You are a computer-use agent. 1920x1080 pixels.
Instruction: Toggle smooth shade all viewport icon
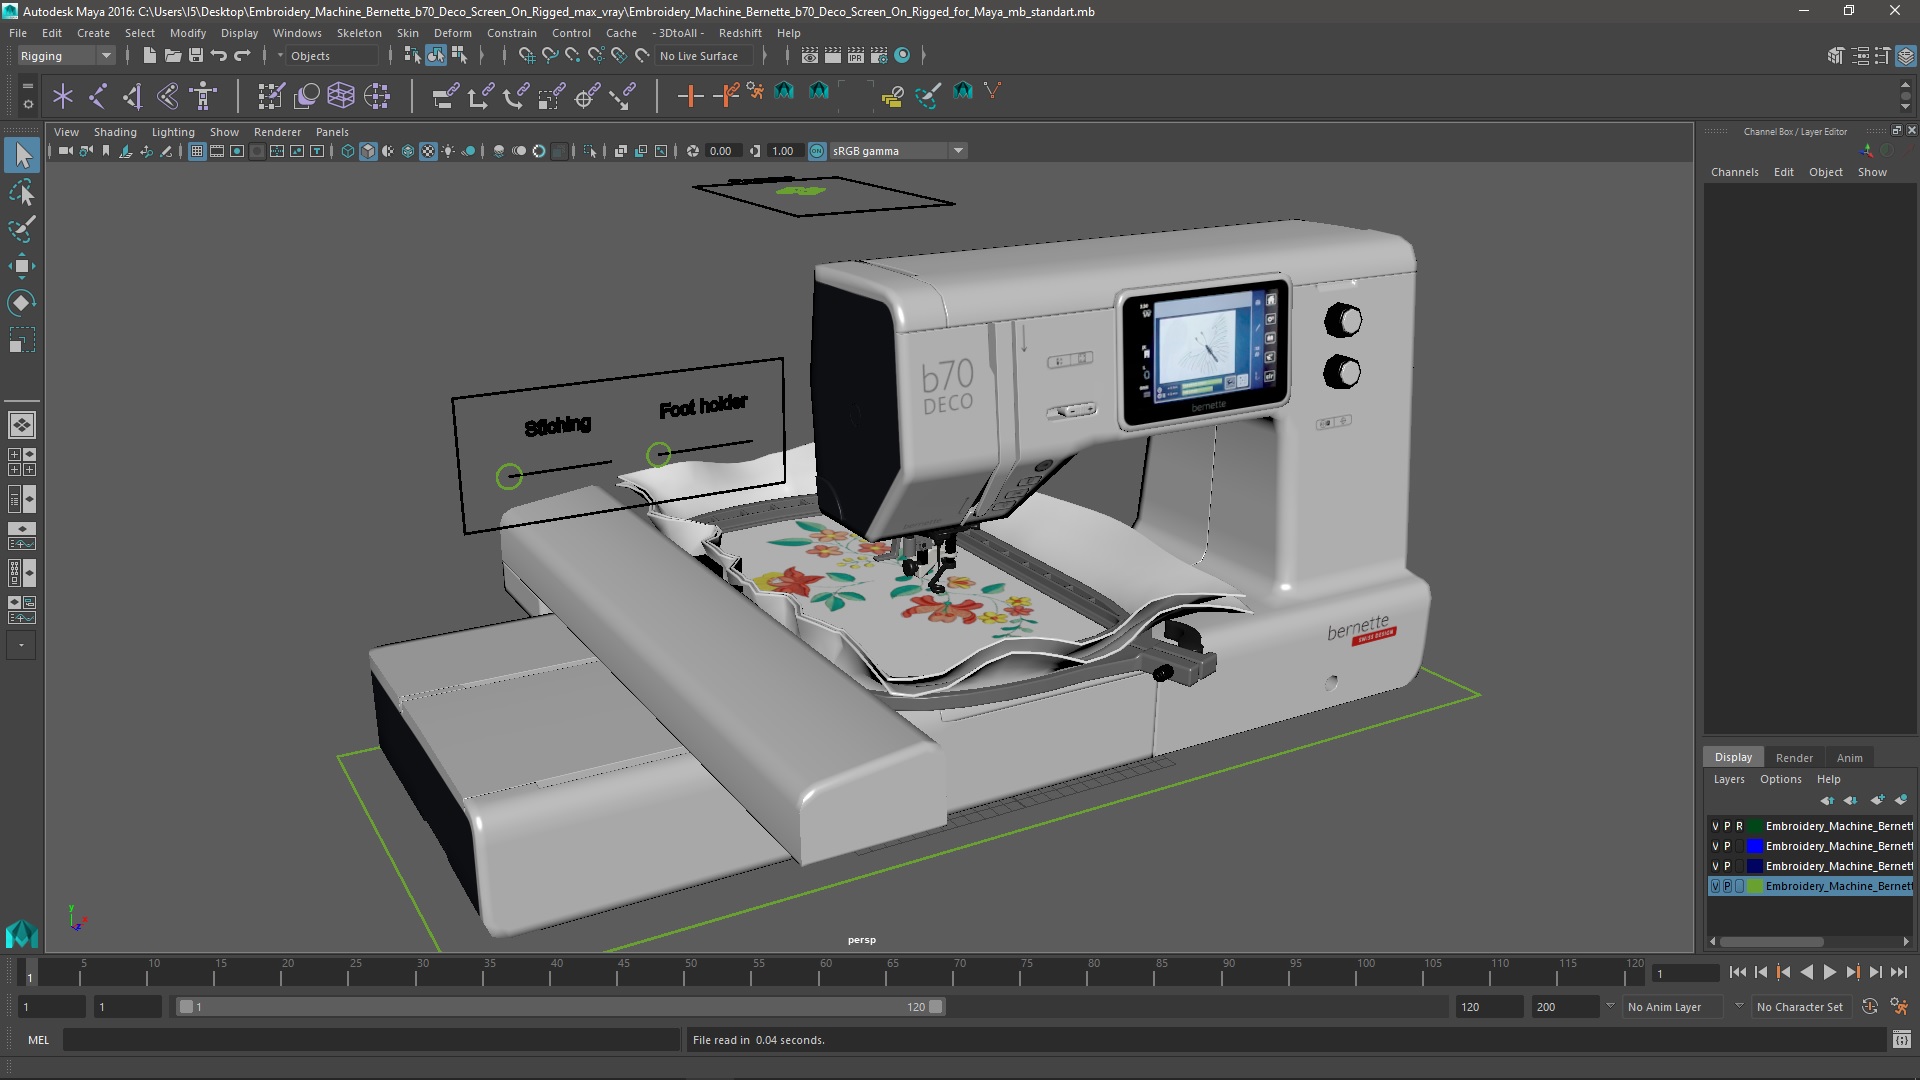tap(368, 151)
